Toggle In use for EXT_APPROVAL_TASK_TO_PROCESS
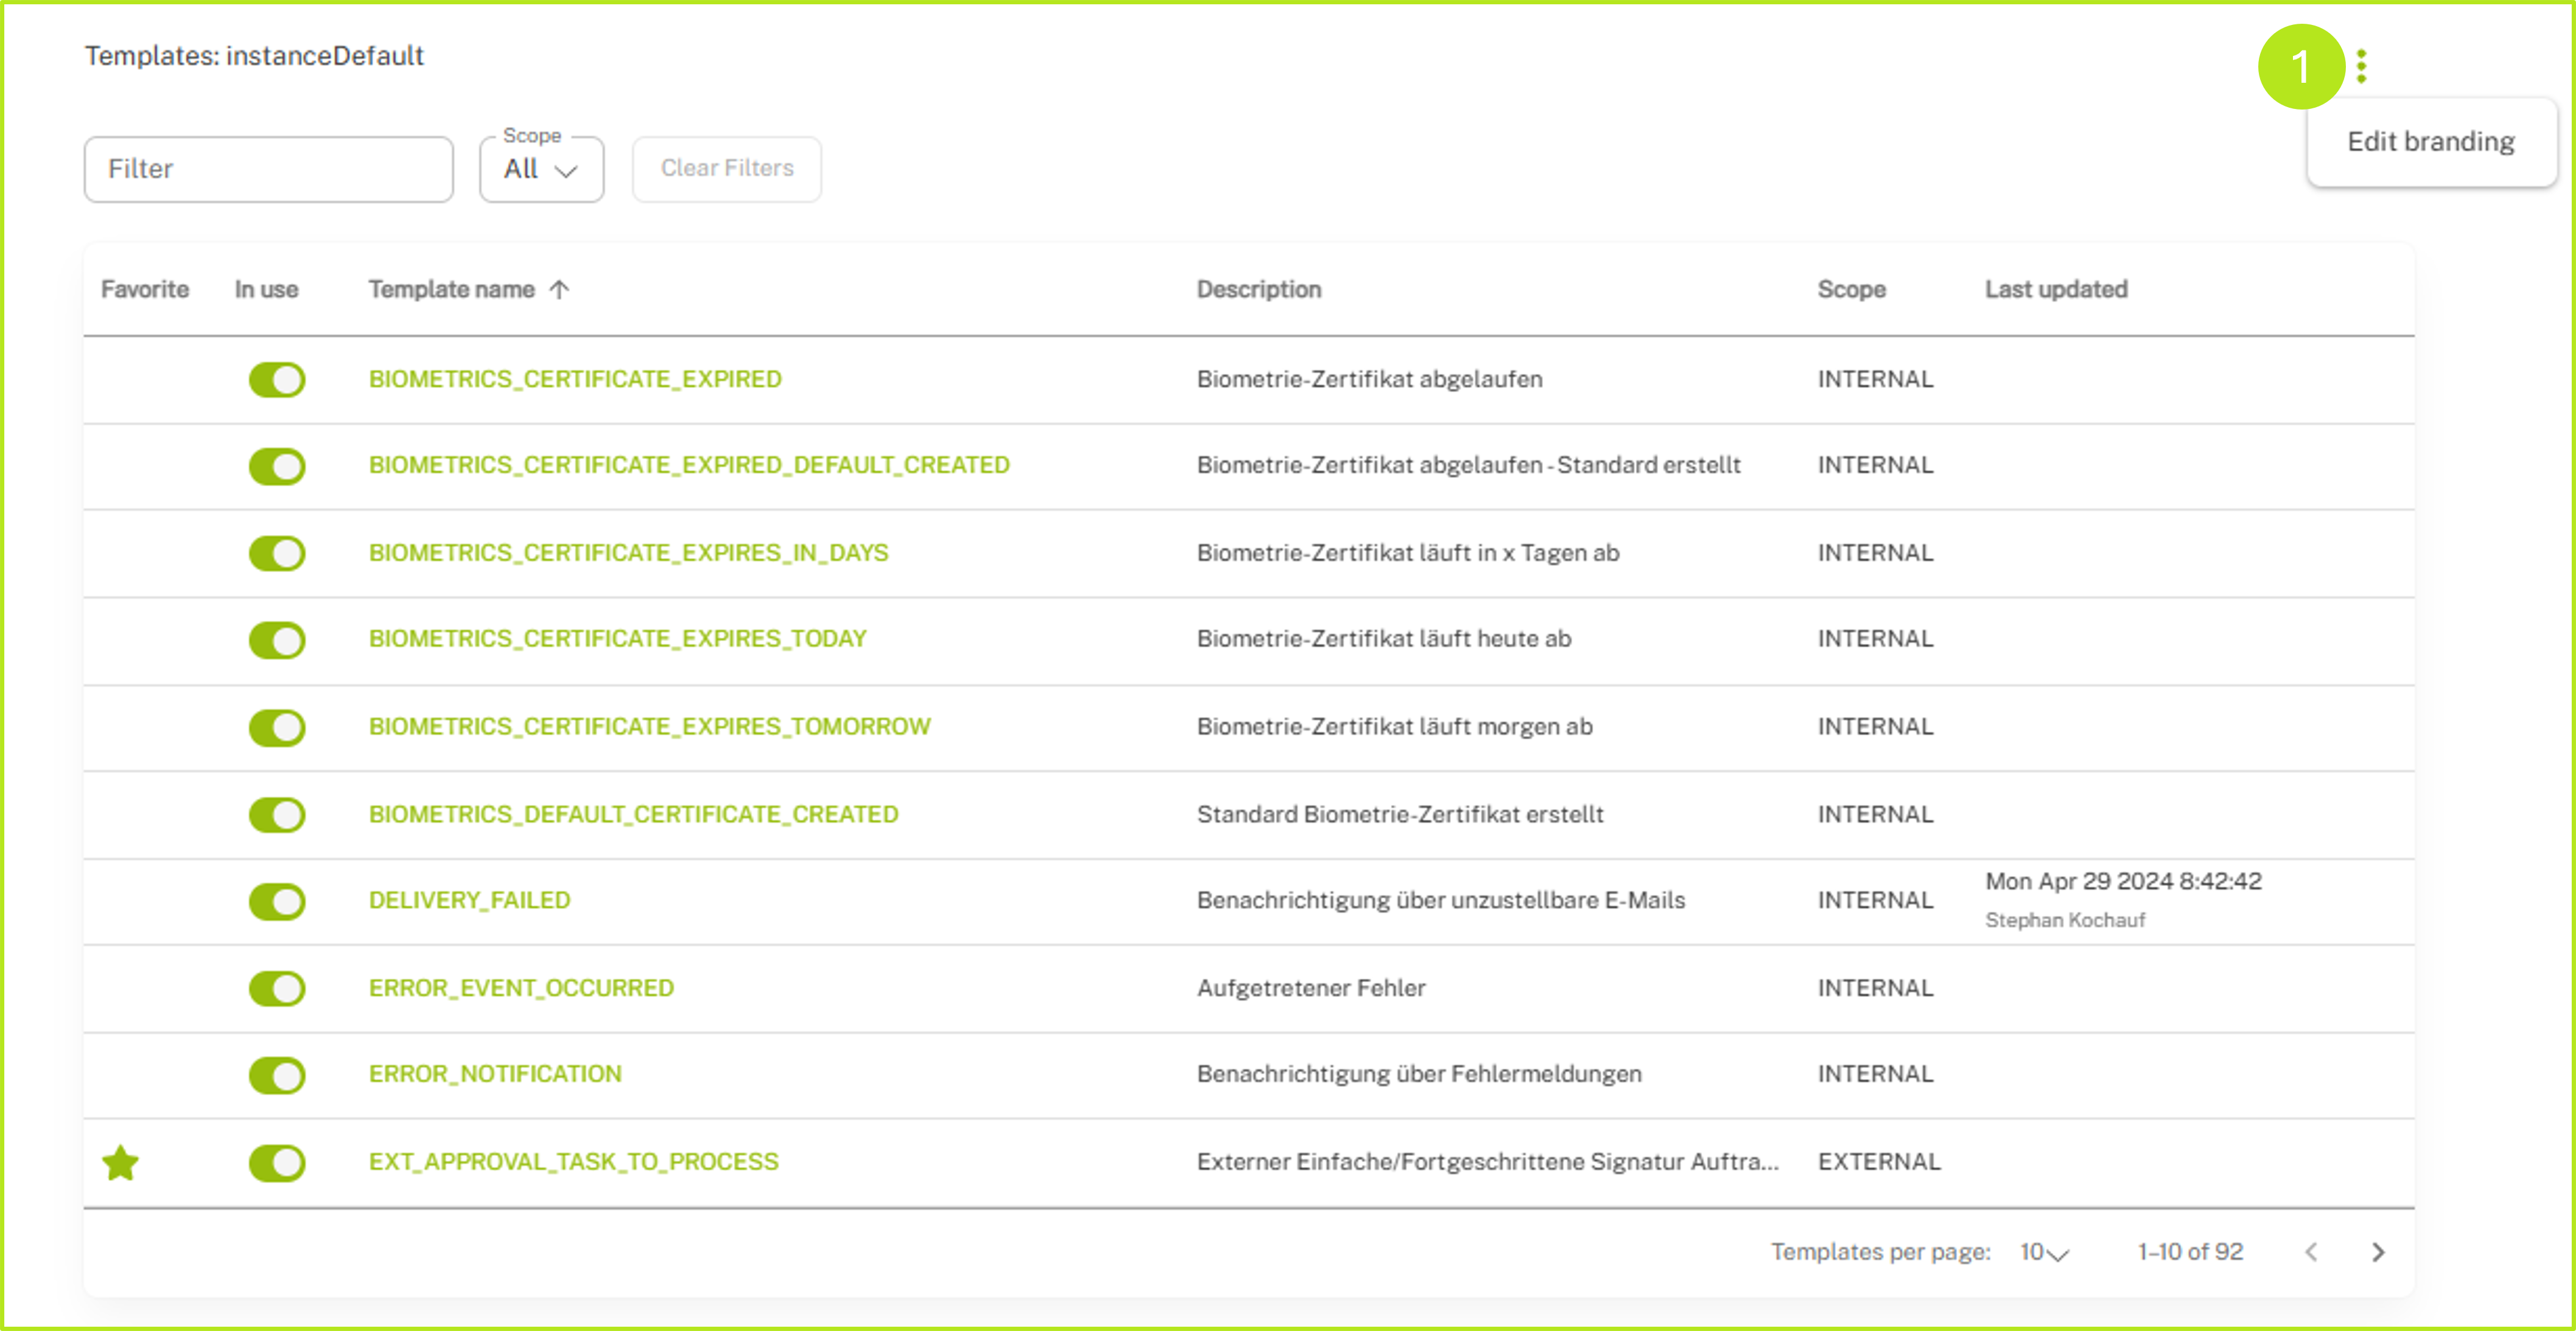Image resolution: width=2576 pixels, height=1331 pixels. pos(277,1162)
